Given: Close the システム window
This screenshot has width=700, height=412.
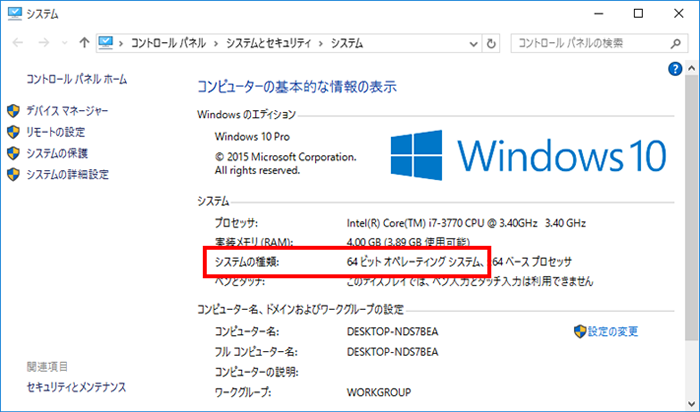Looking at the screenshot, I should click(x=679, y=14).
